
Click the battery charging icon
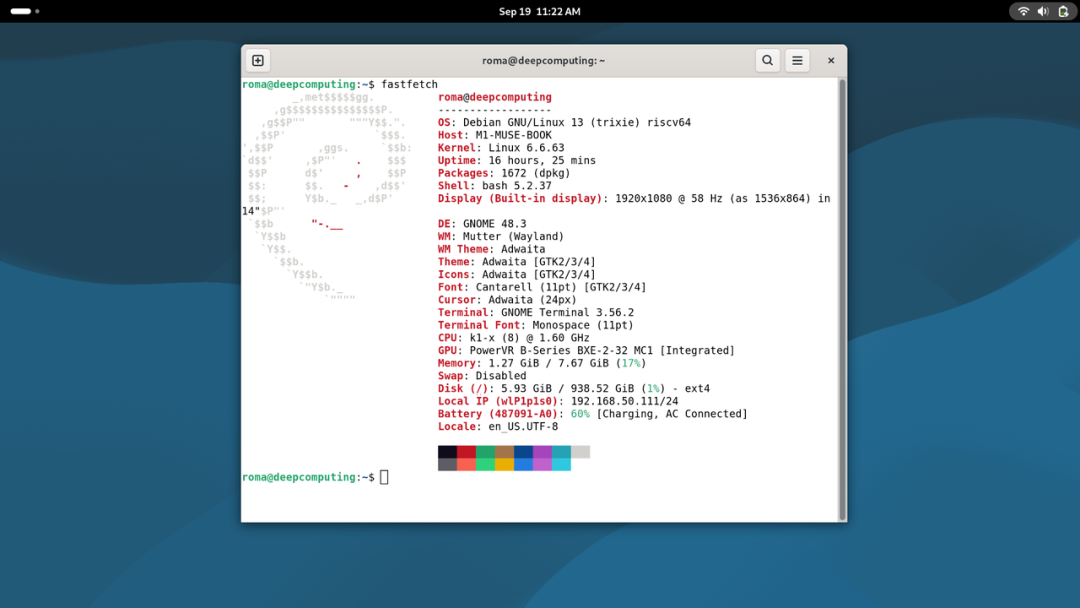click(x=1063, y=12)
